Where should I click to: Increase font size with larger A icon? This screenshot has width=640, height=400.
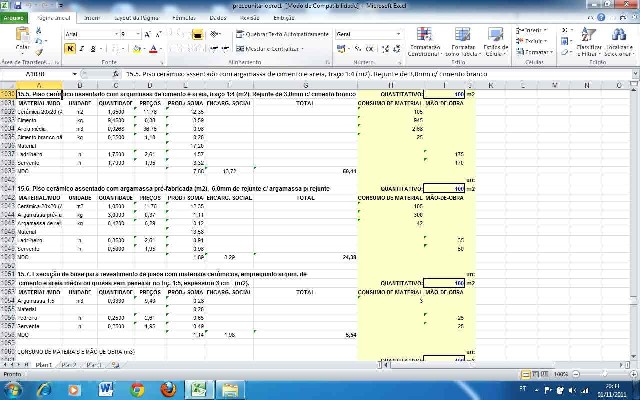(148, 35)
